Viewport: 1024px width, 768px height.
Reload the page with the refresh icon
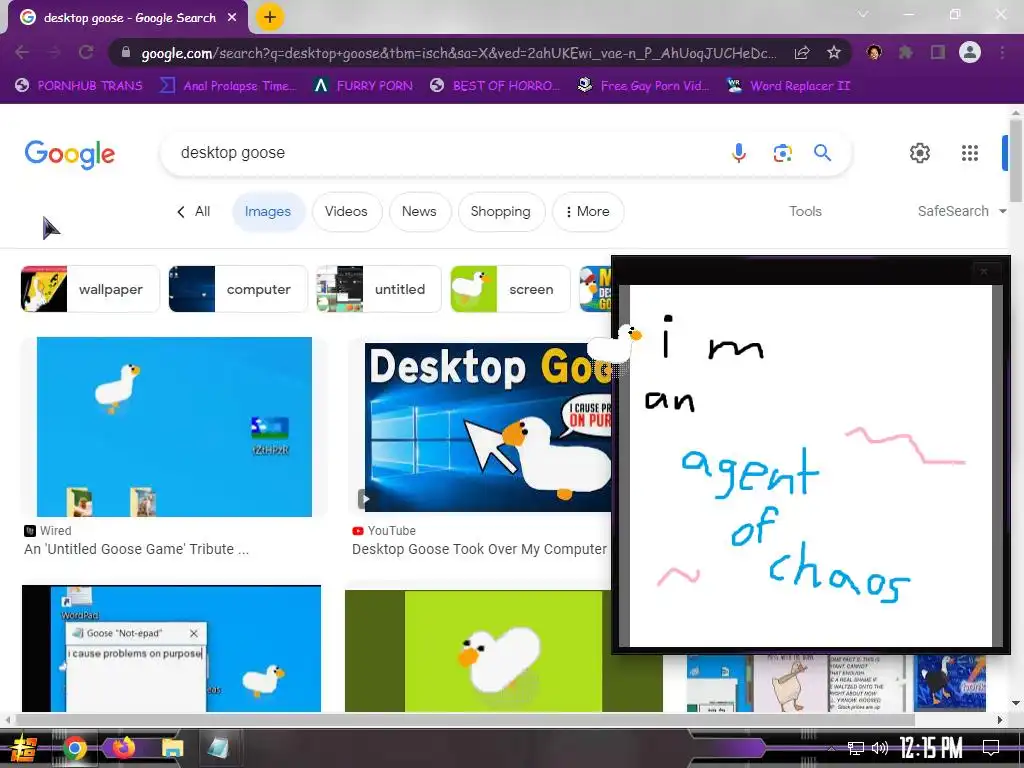pyautogui.click(x=86, y=52)
